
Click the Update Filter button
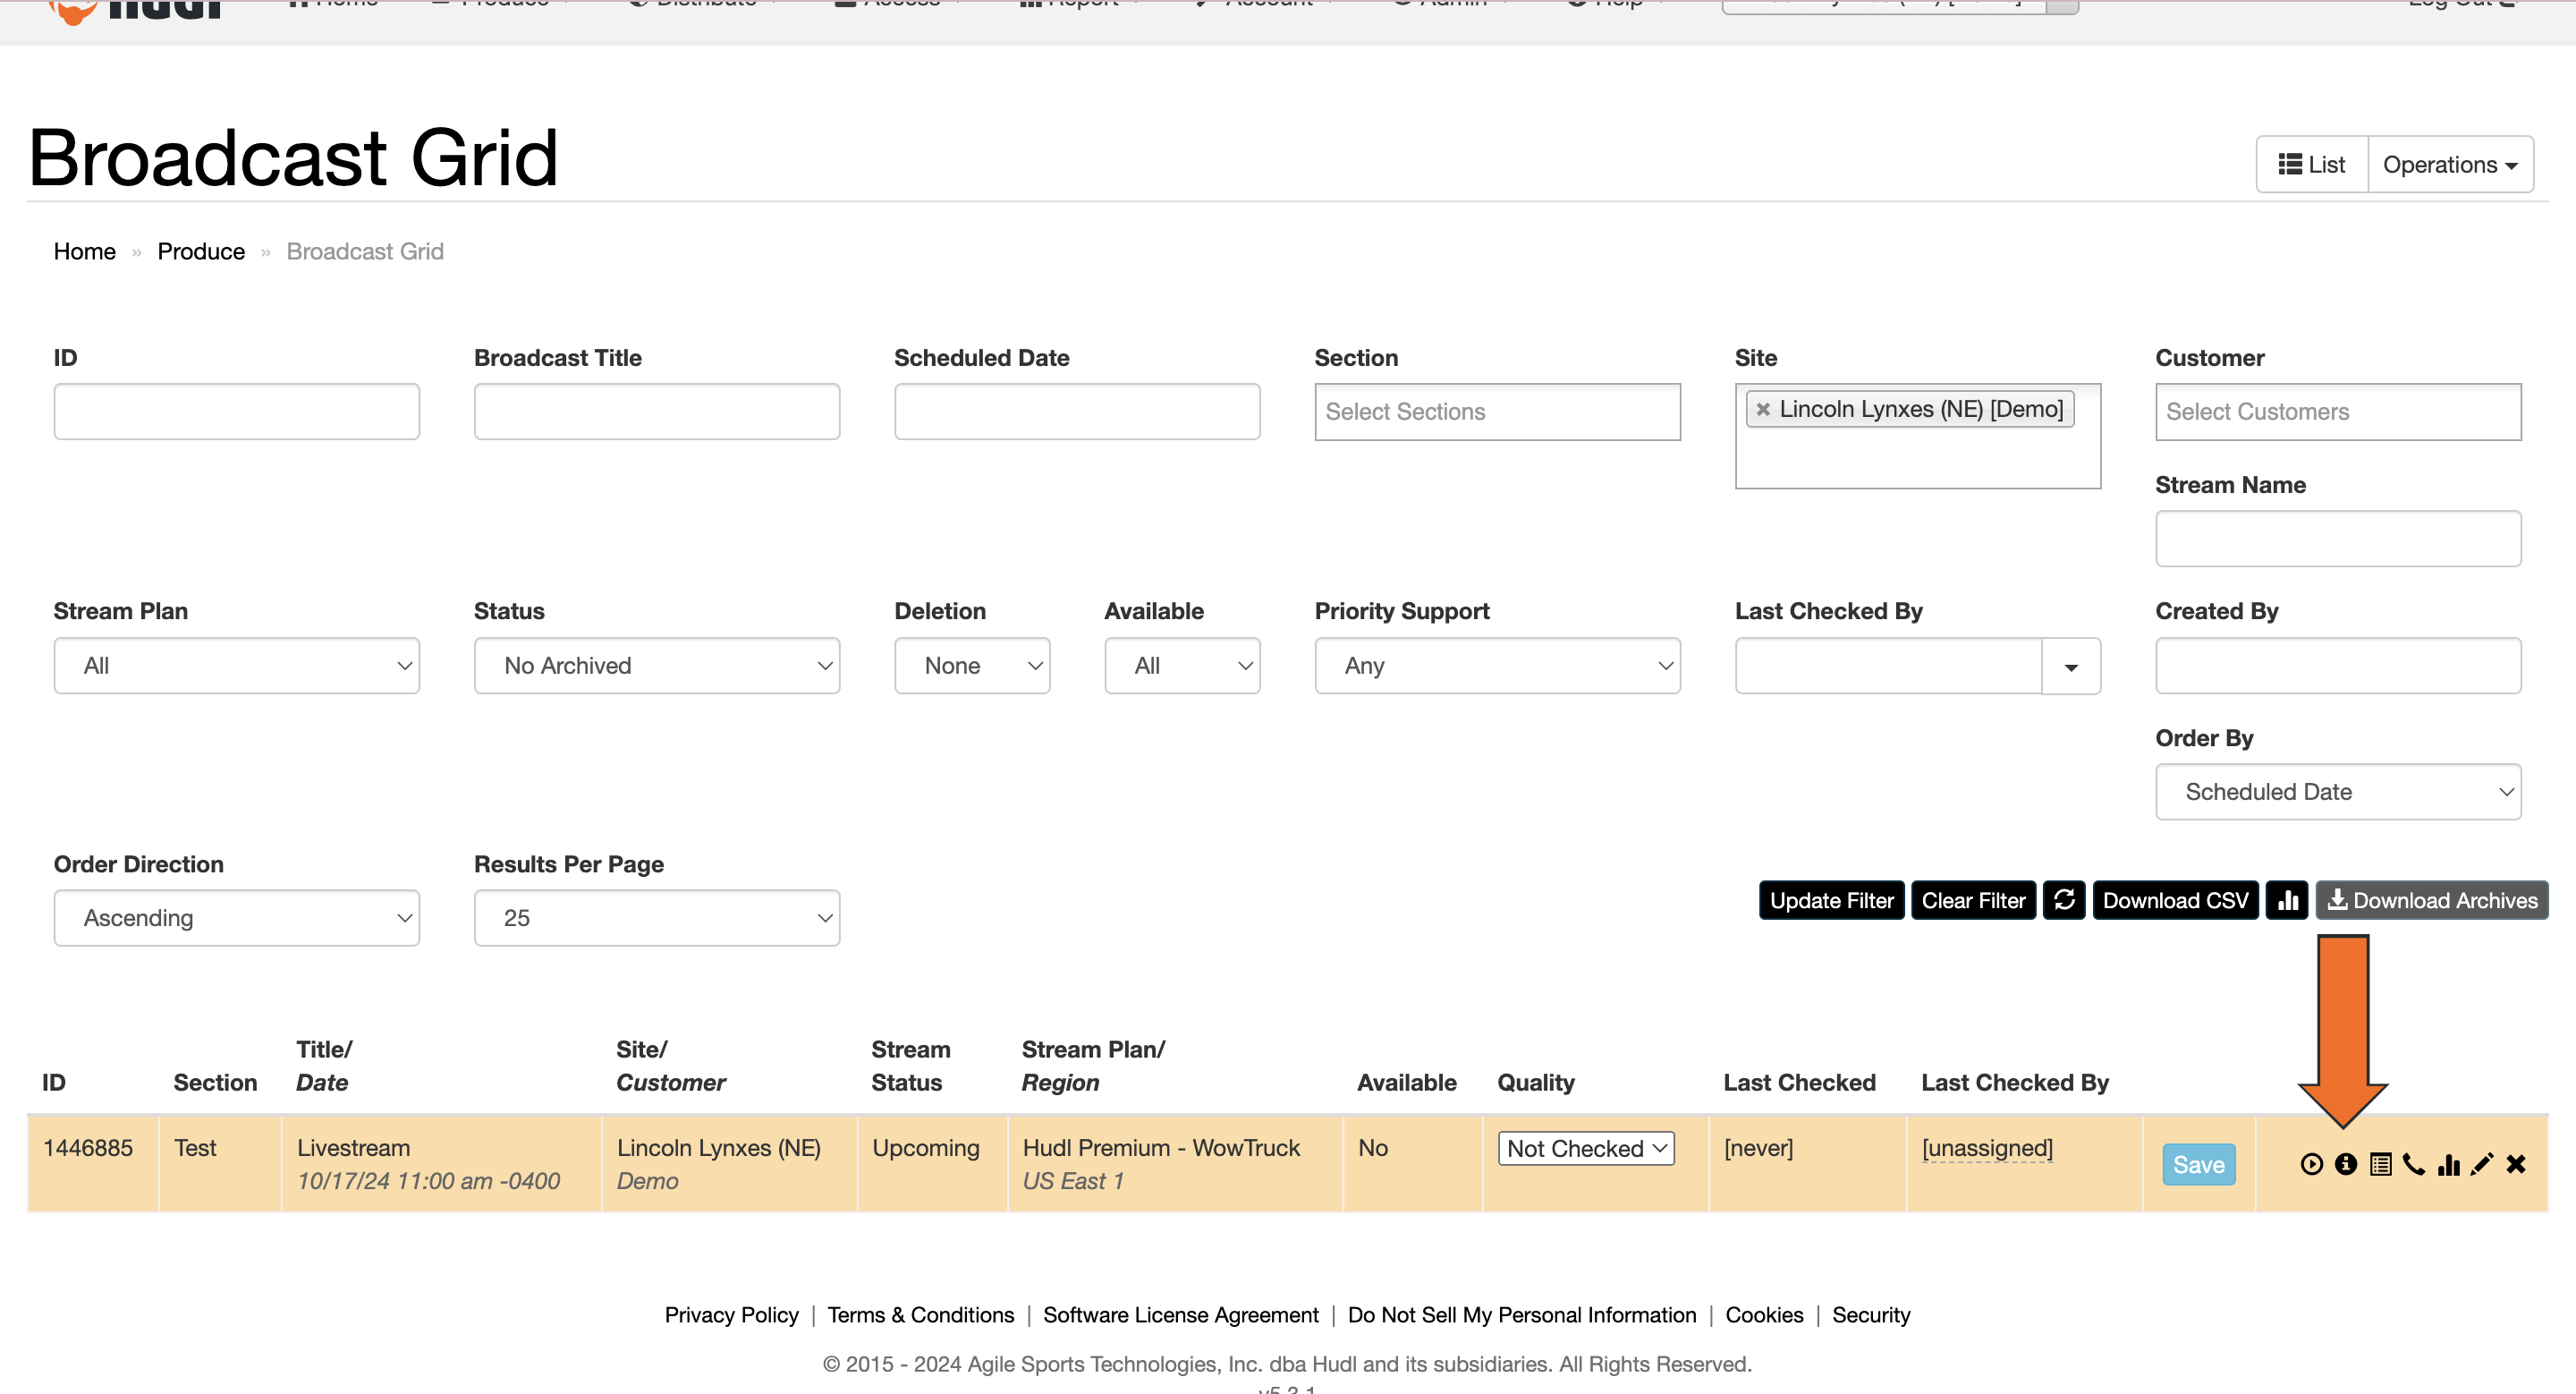tap(1831, 900)
